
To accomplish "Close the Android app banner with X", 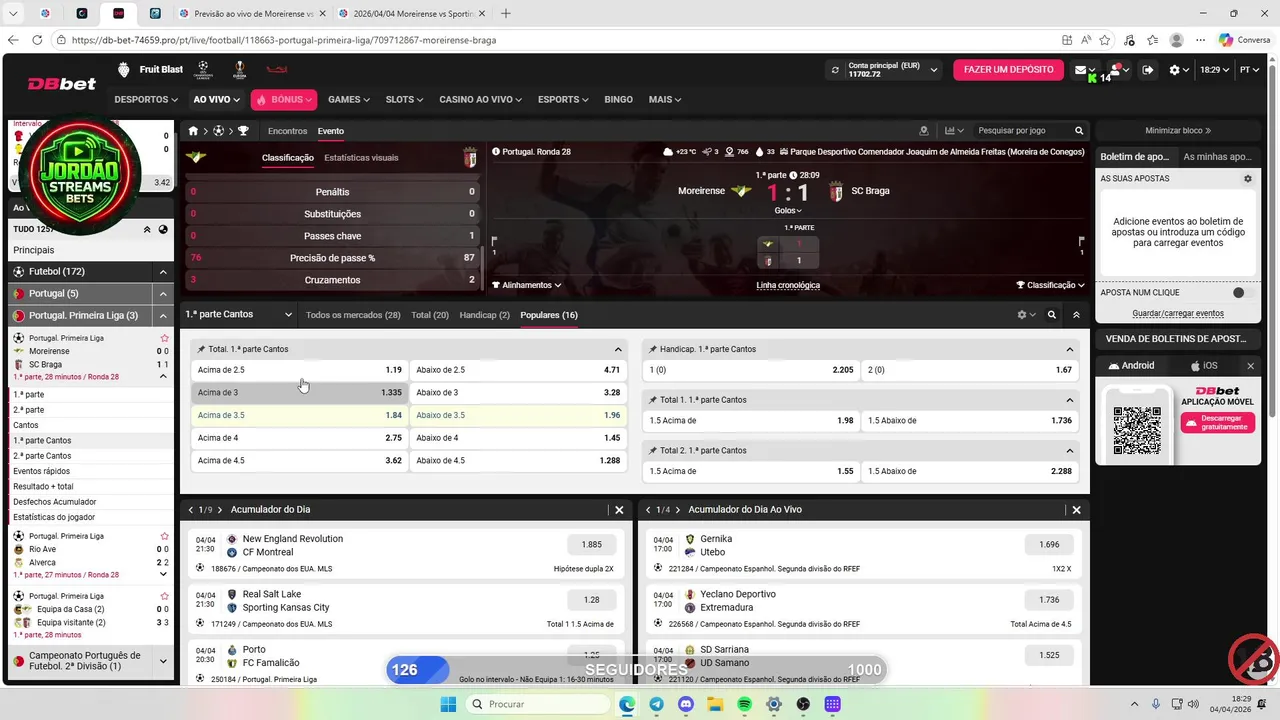I will pyautogui.click(x=1250, y=366).
